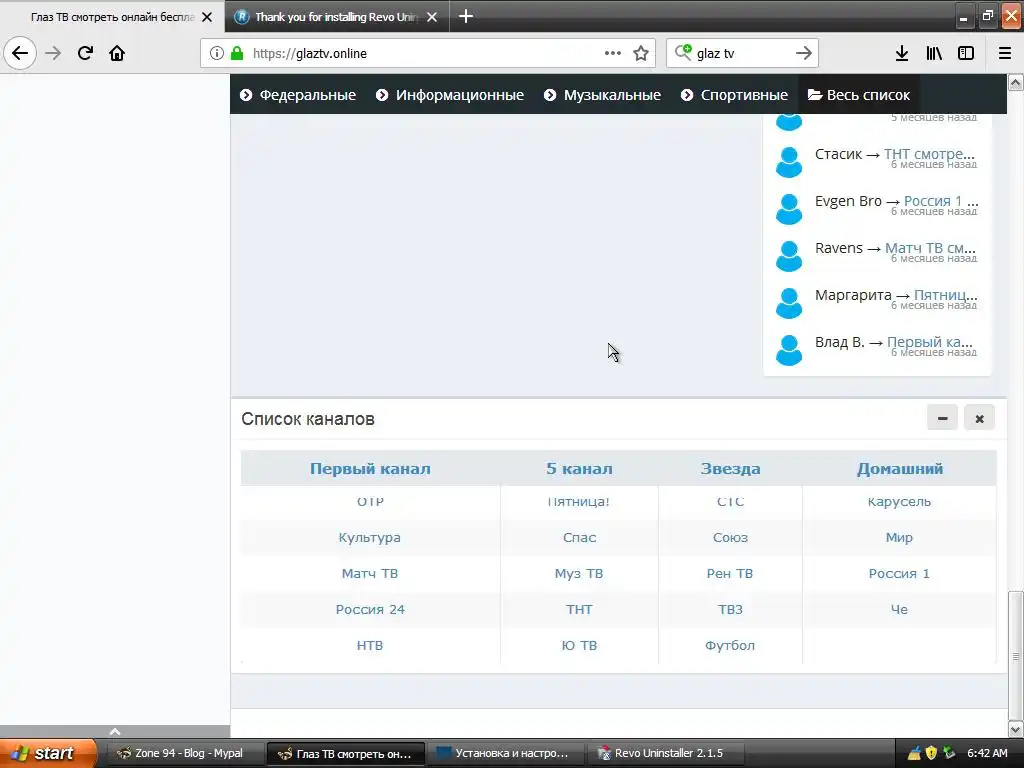Open a new browser tab with plus
The height and width of the screenshot is (768, 1024).
click(x=466, y=16)
